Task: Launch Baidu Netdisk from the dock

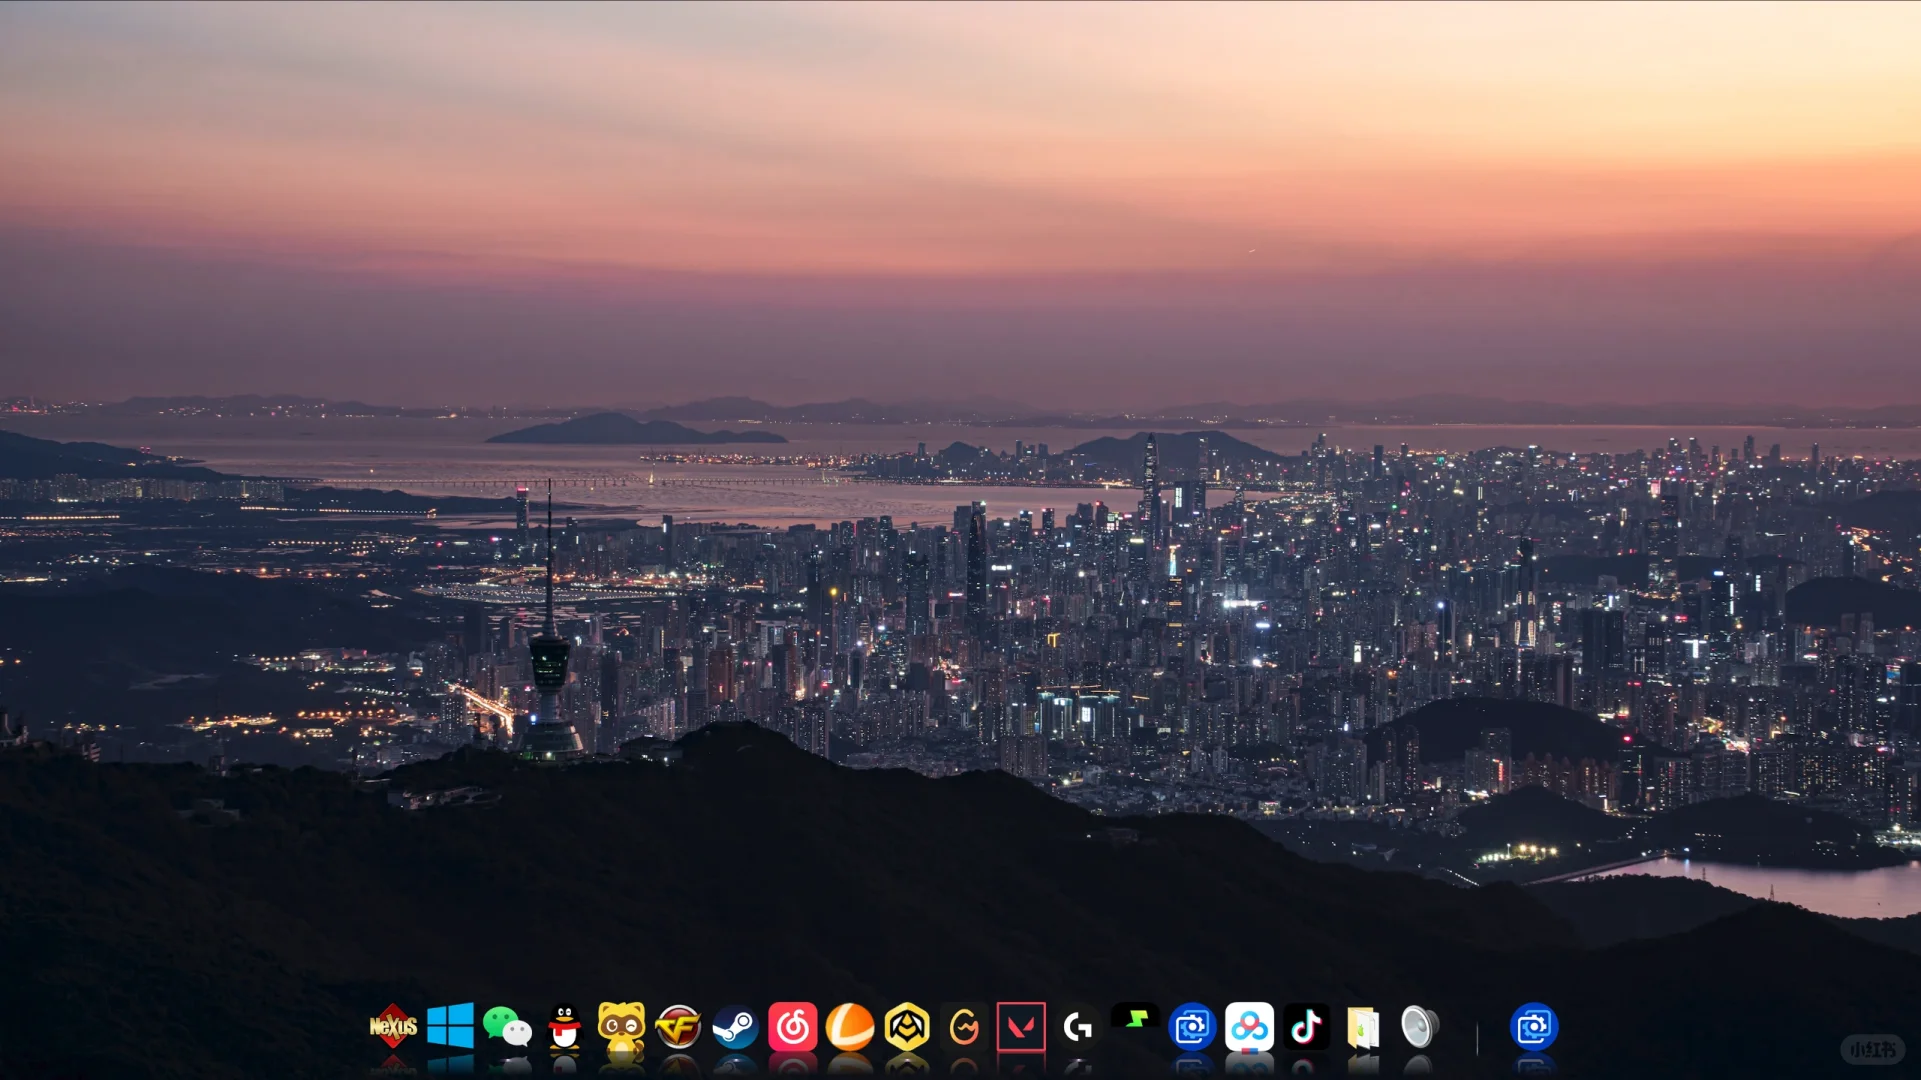Action: coord(1249,1027)
